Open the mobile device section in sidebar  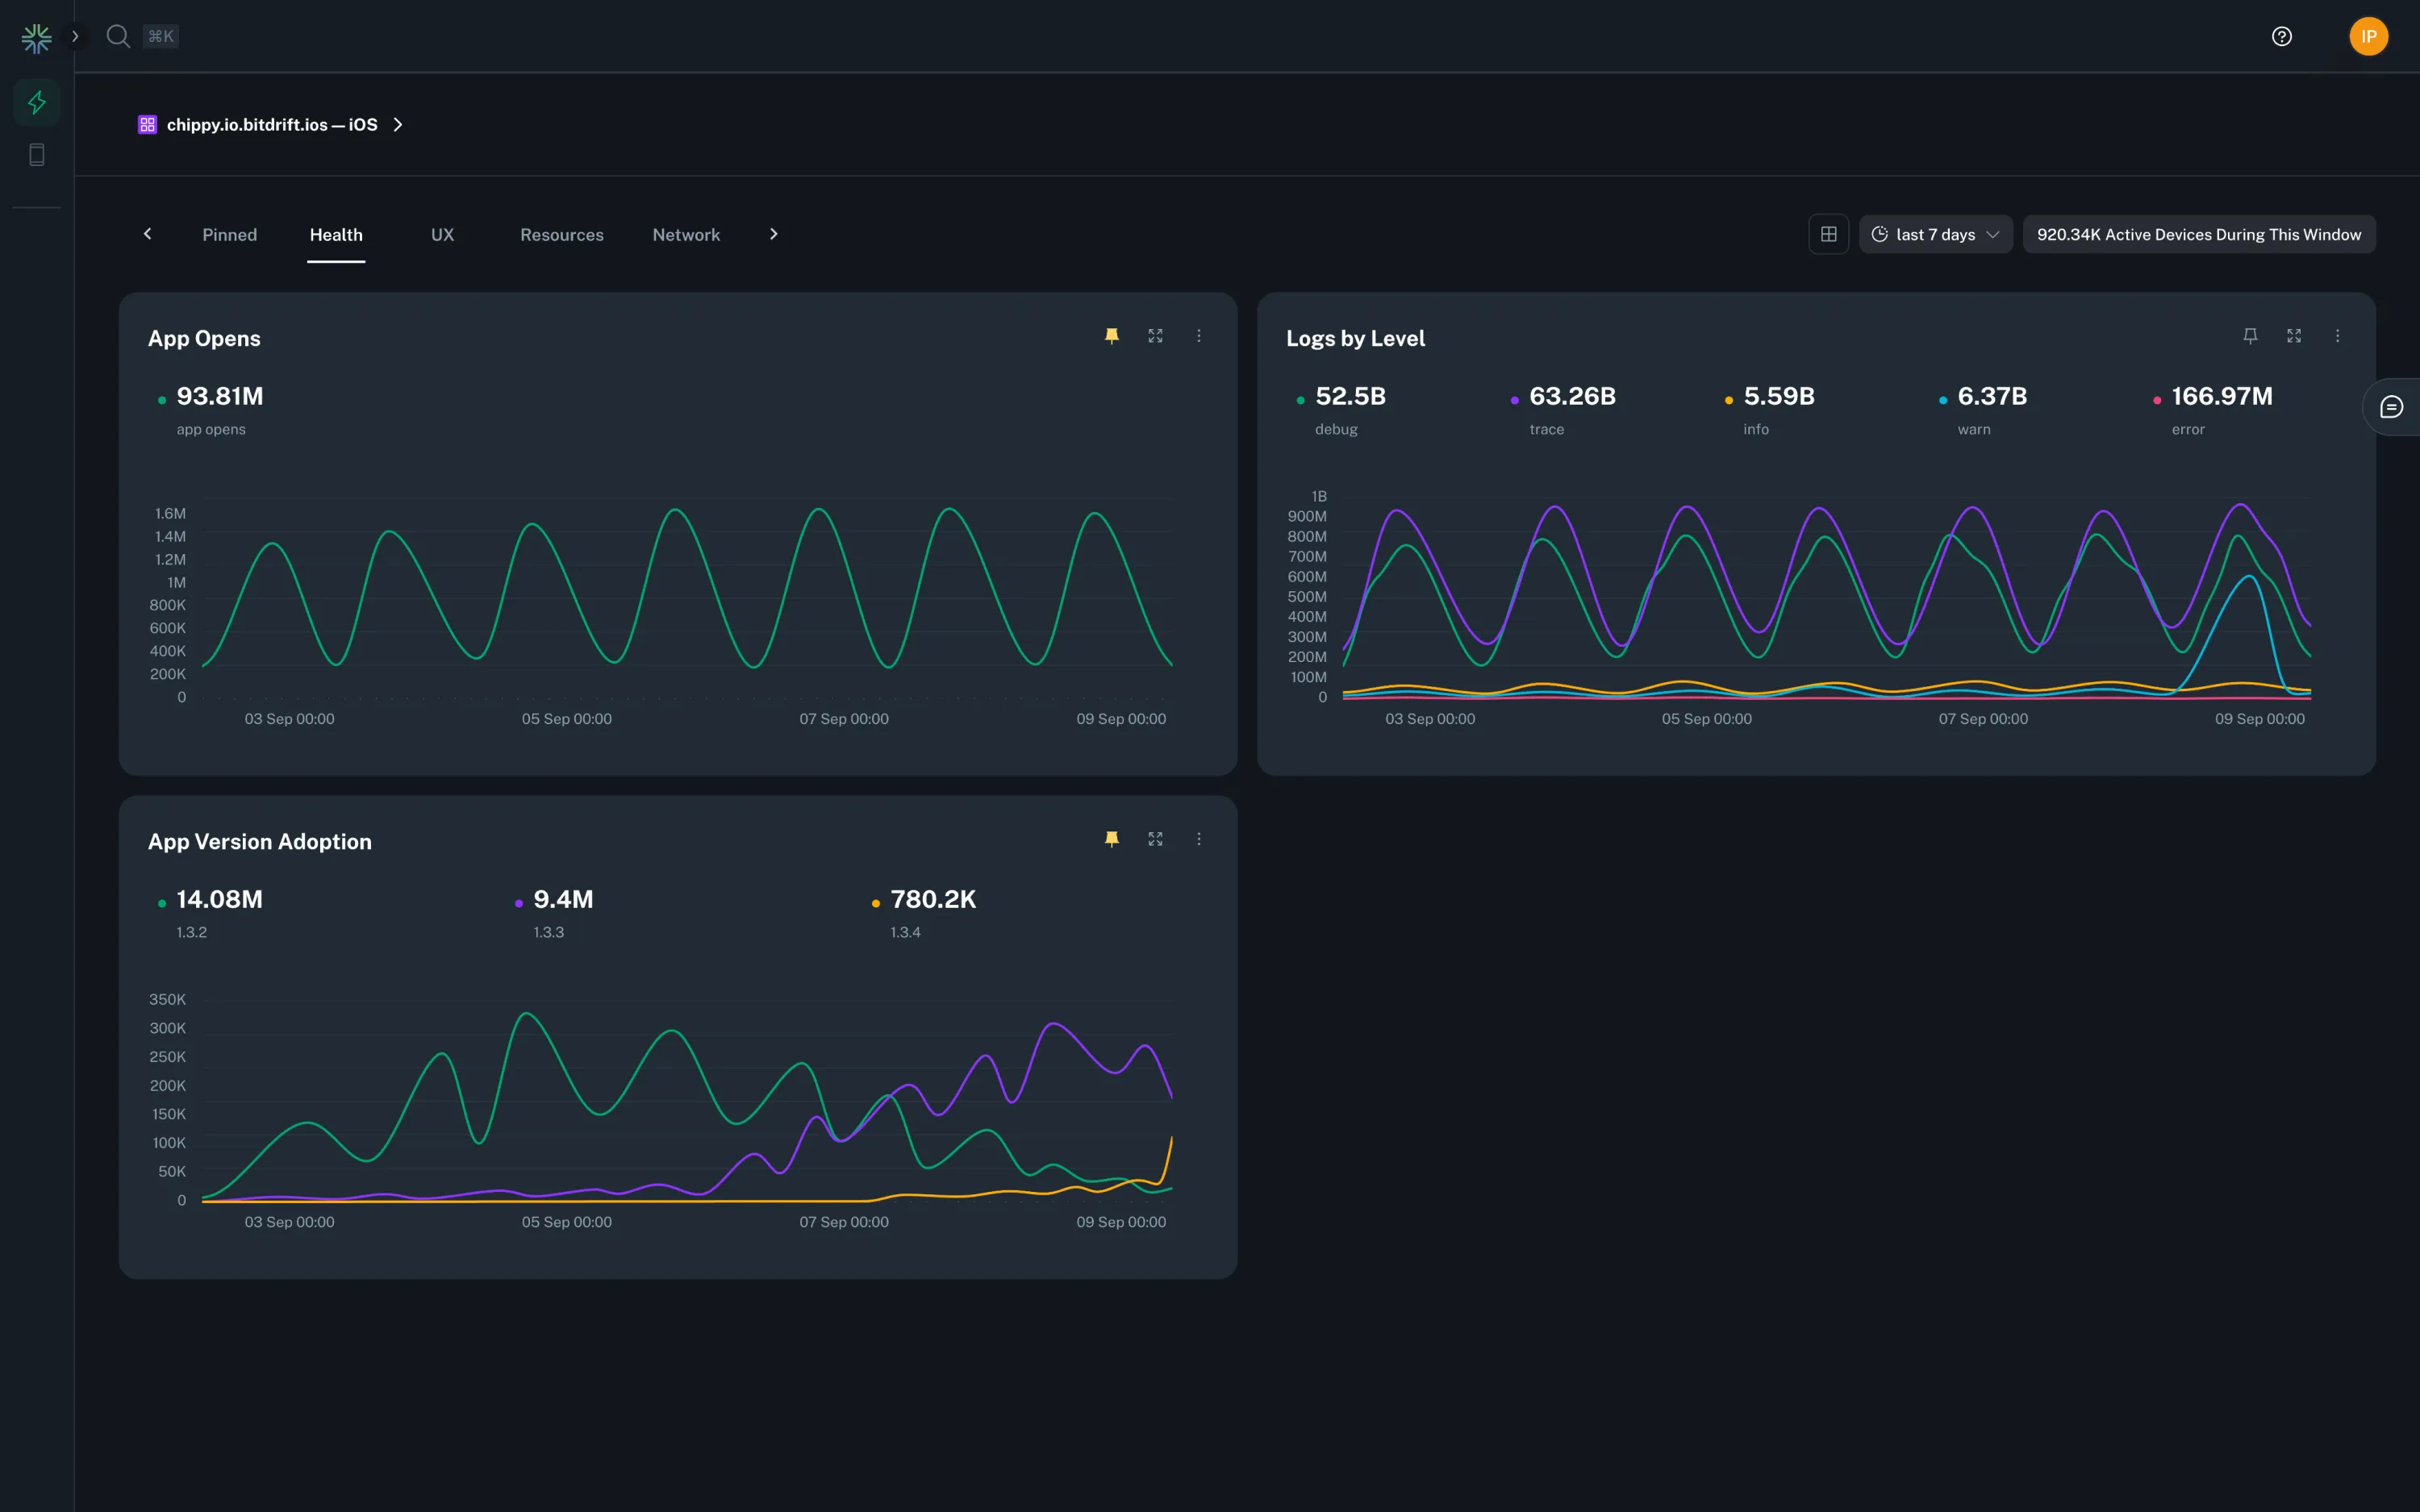[36, 154]
